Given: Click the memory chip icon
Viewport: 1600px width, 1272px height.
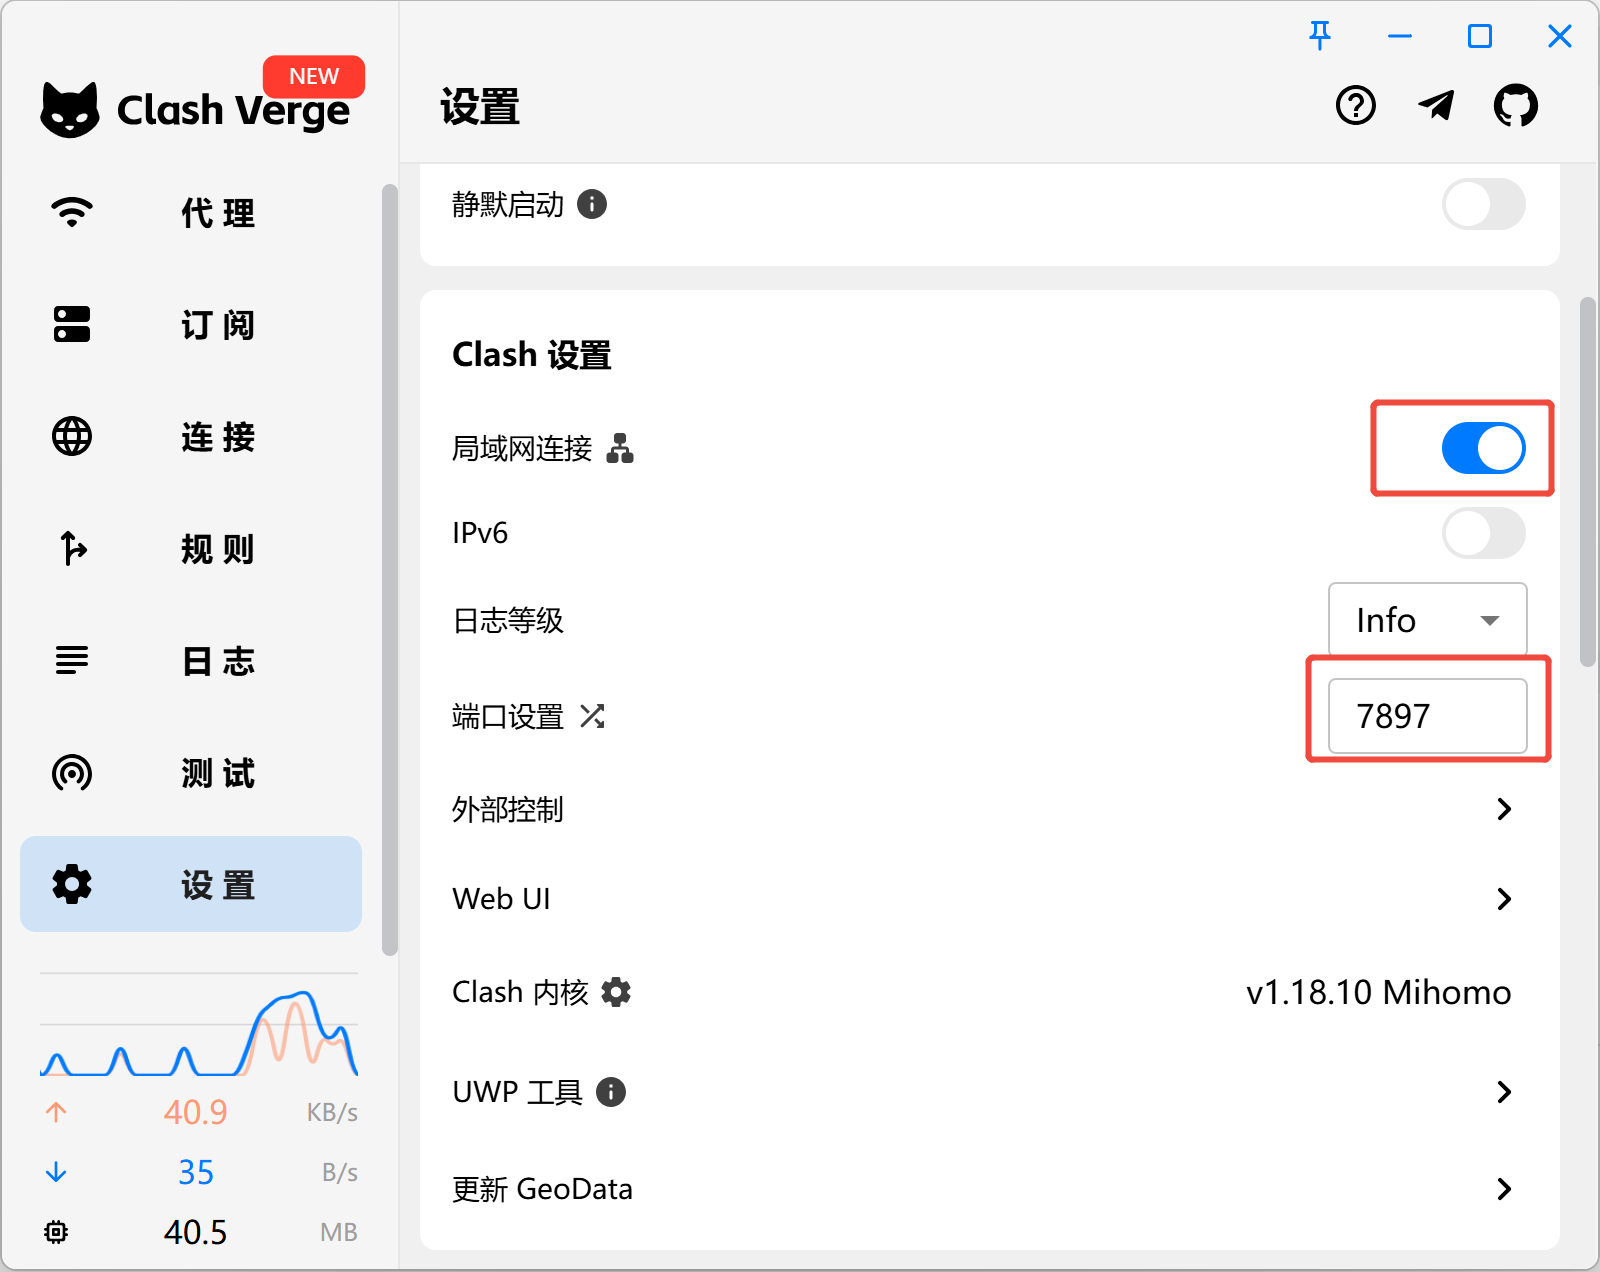Looking at the screenshot, I should click(56, 1232).
